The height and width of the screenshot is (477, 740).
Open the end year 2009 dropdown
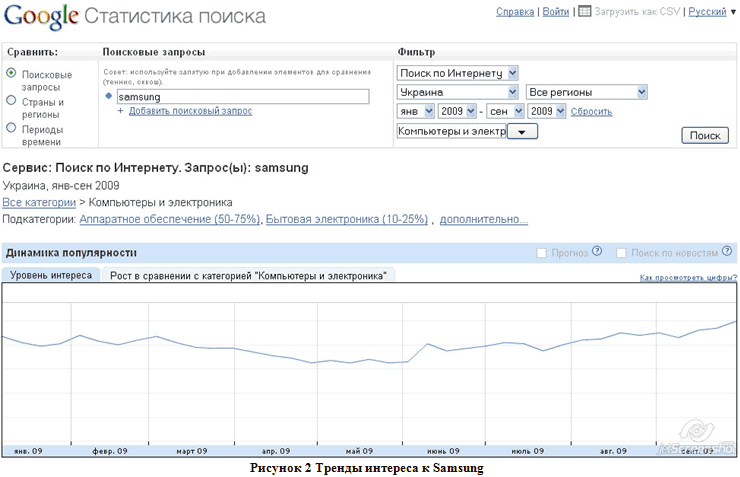point(547,111)
